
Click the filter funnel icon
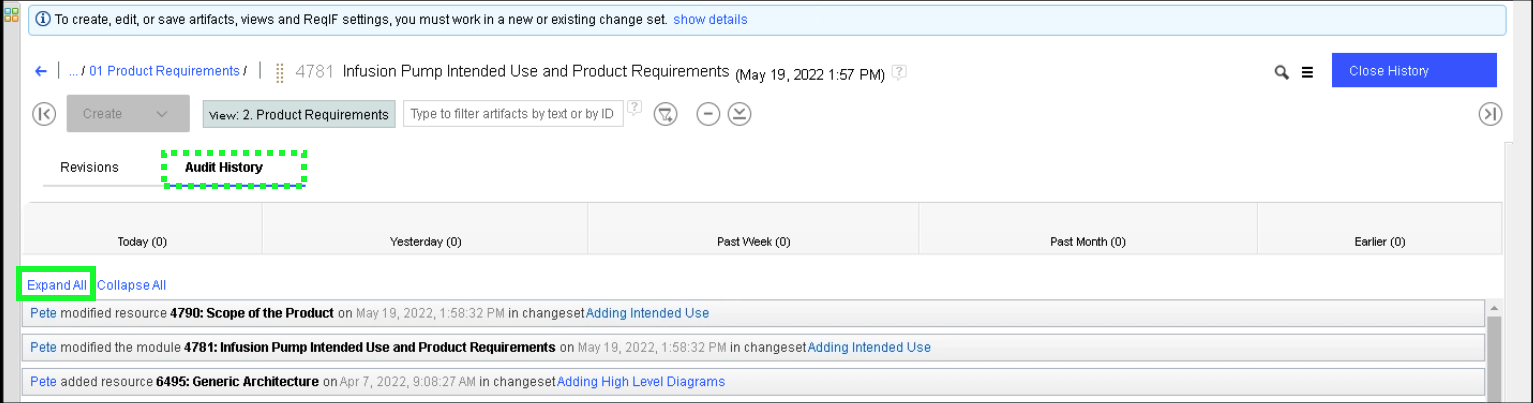[665, 114]
